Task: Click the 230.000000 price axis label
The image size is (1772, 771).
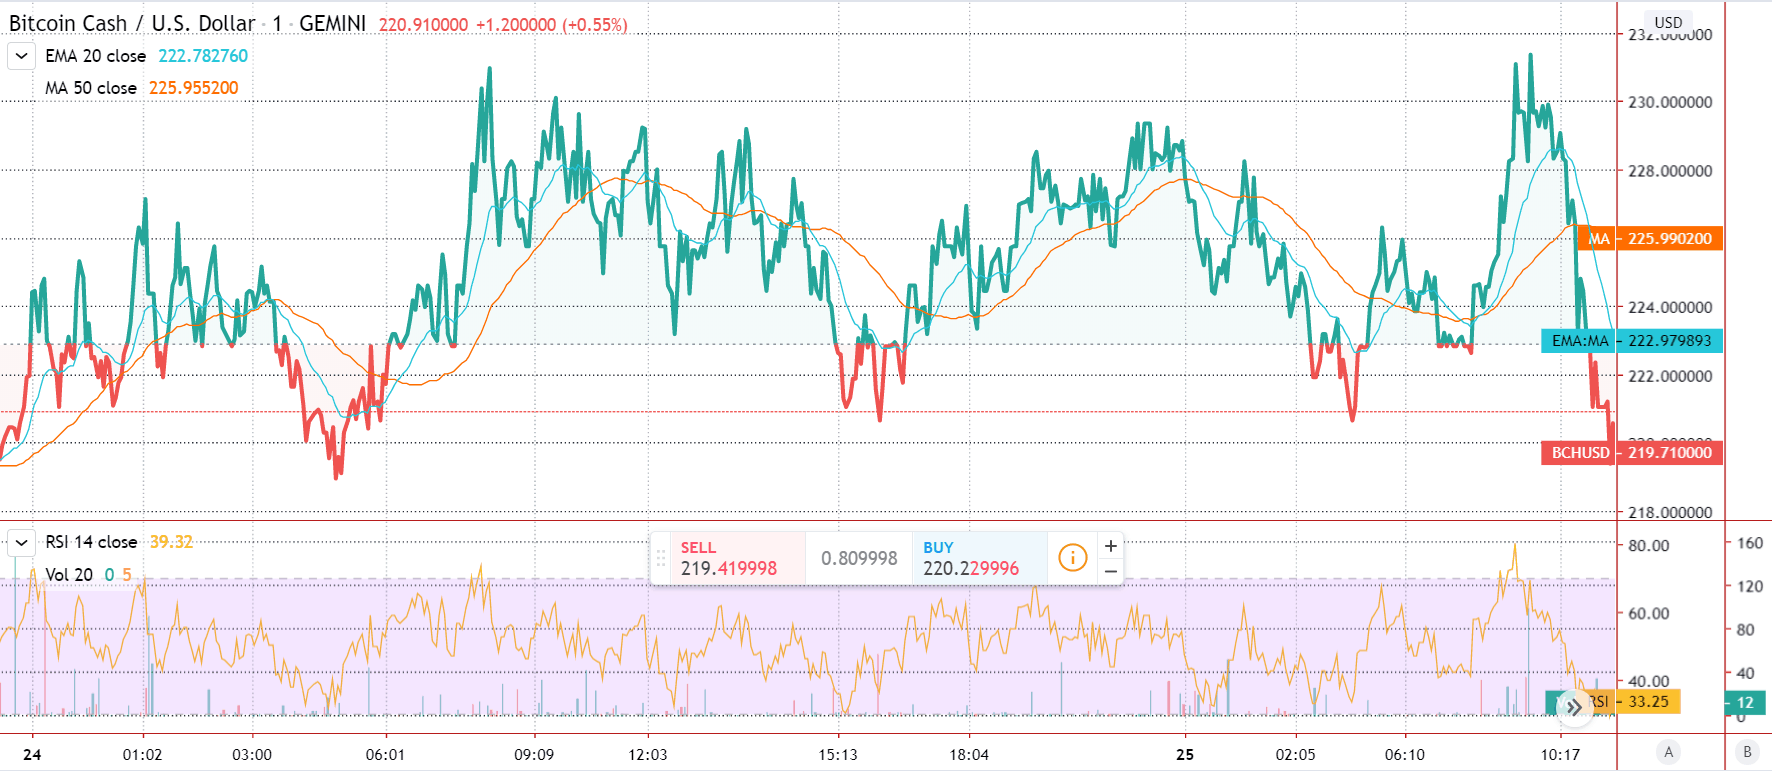Action: [x=1670, y=102]
